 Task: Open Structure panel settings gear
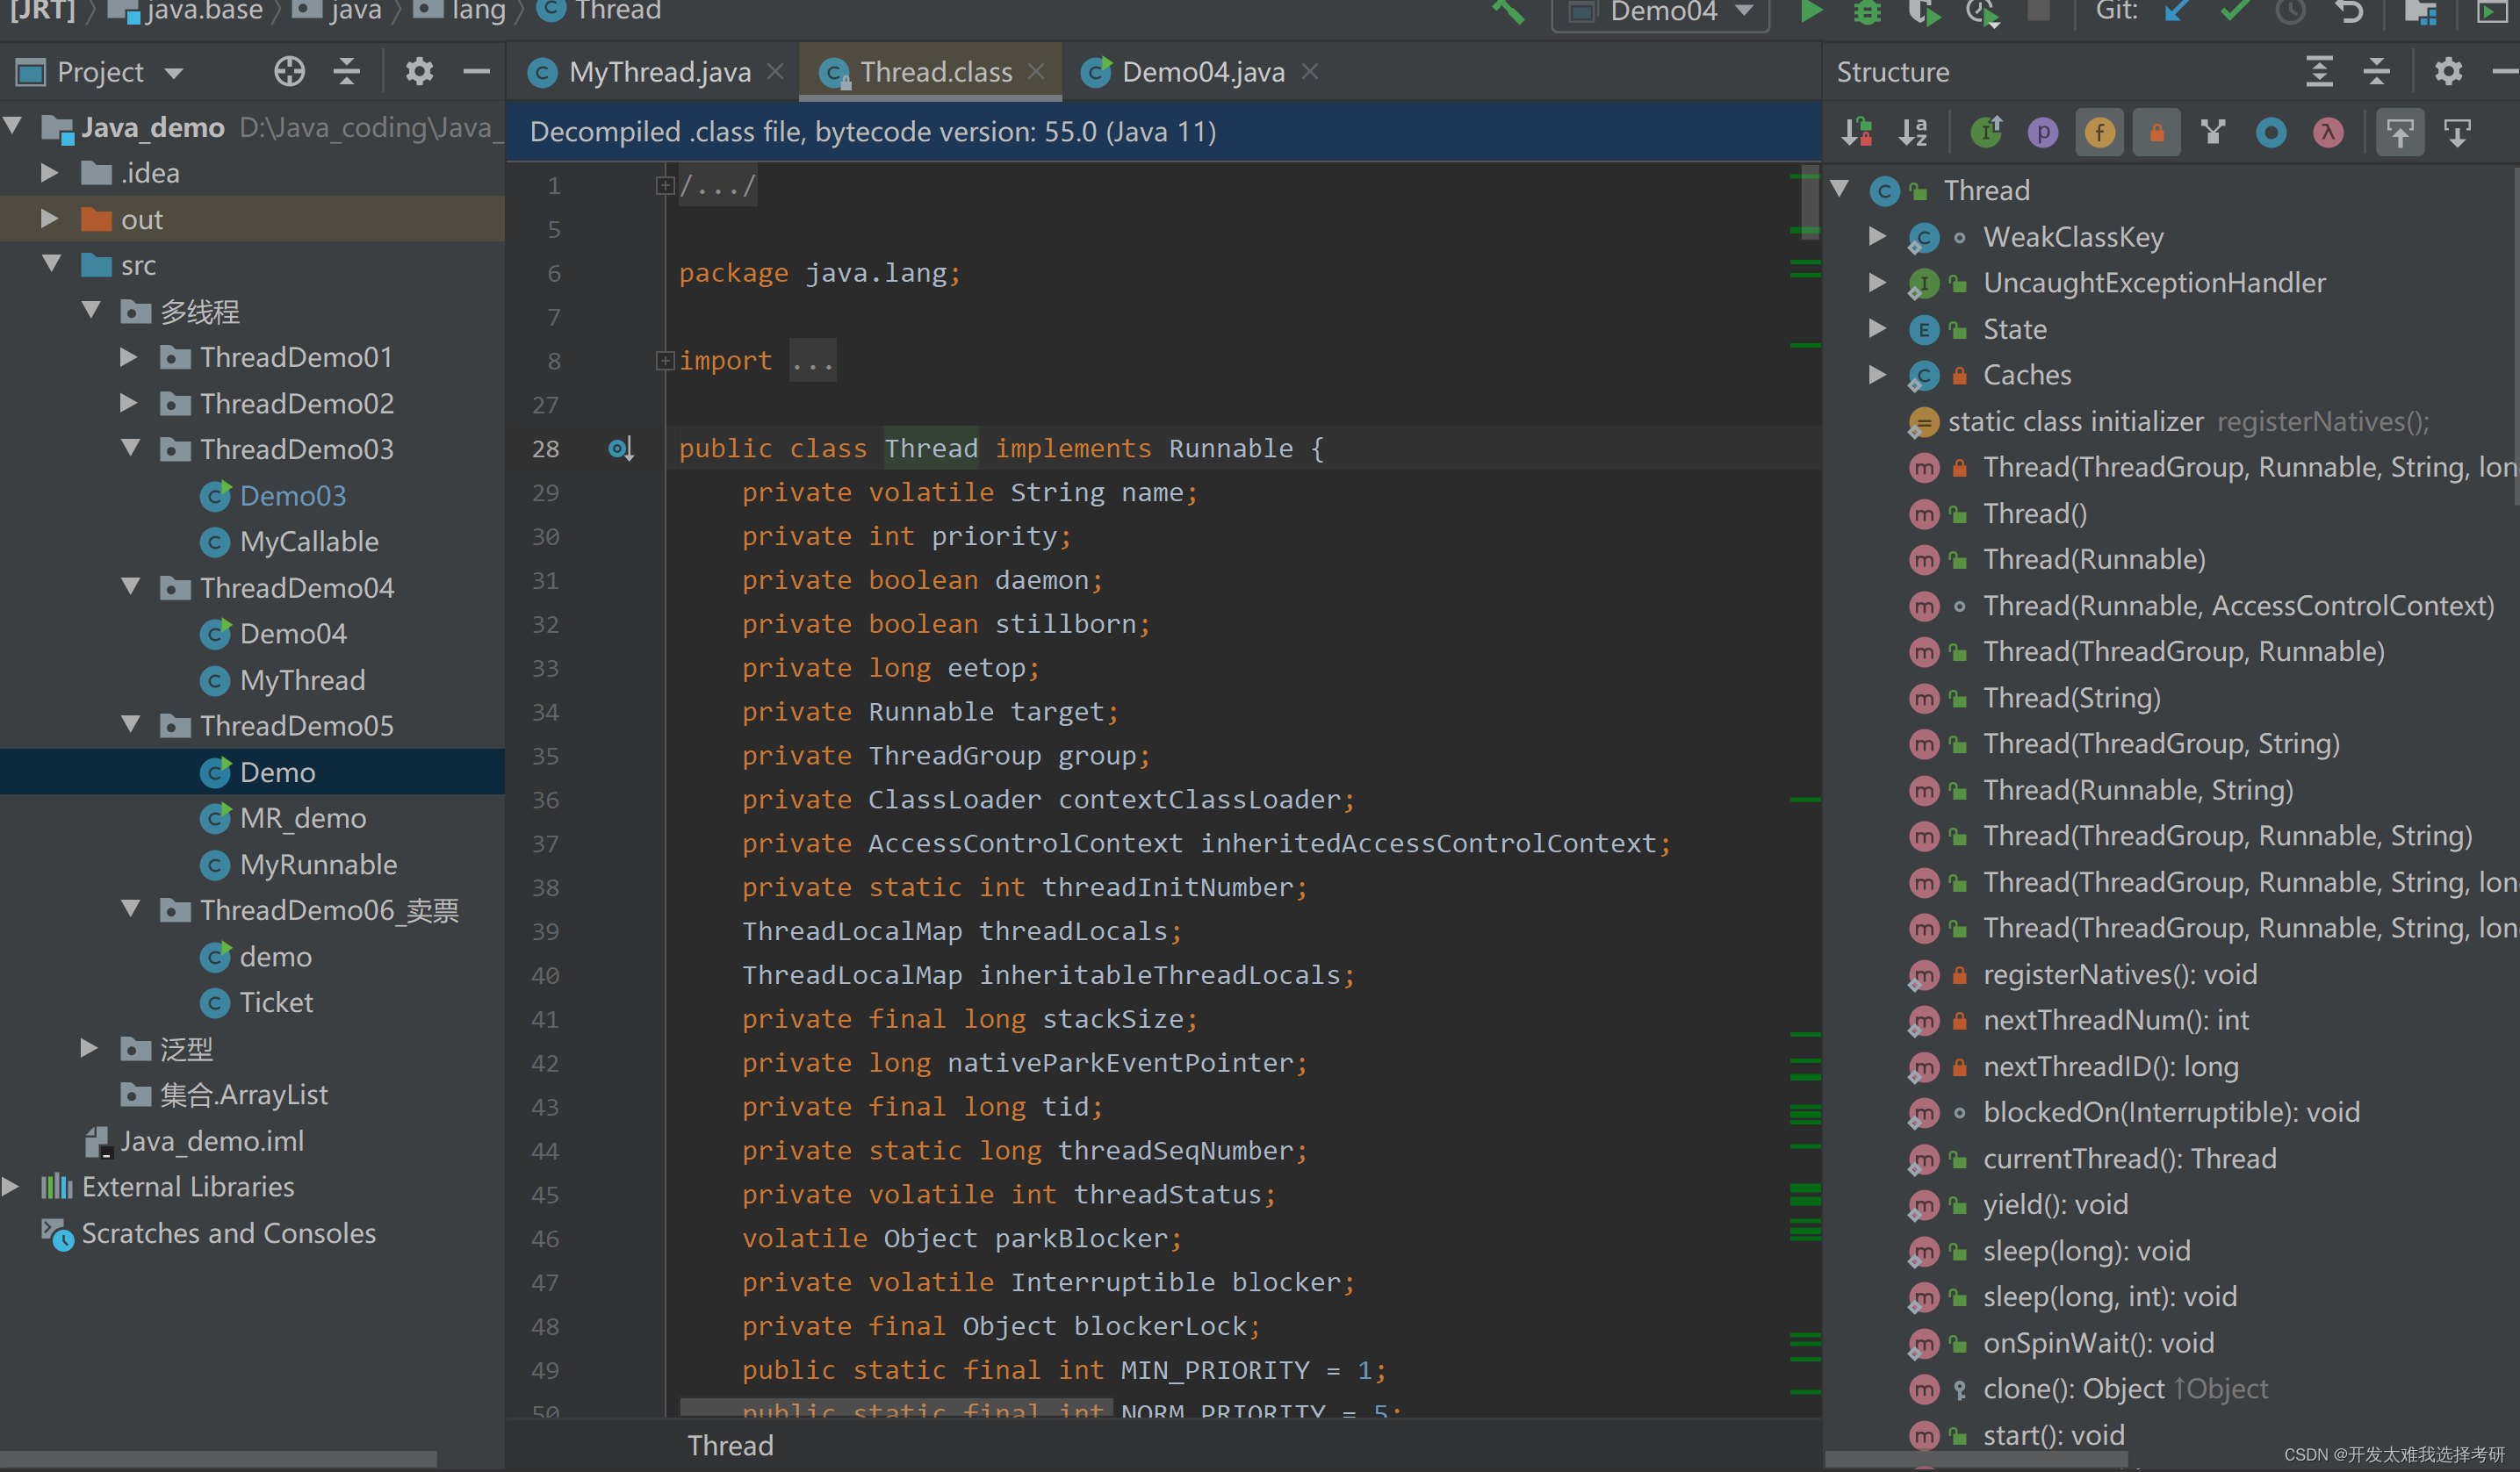[2447, 72]
